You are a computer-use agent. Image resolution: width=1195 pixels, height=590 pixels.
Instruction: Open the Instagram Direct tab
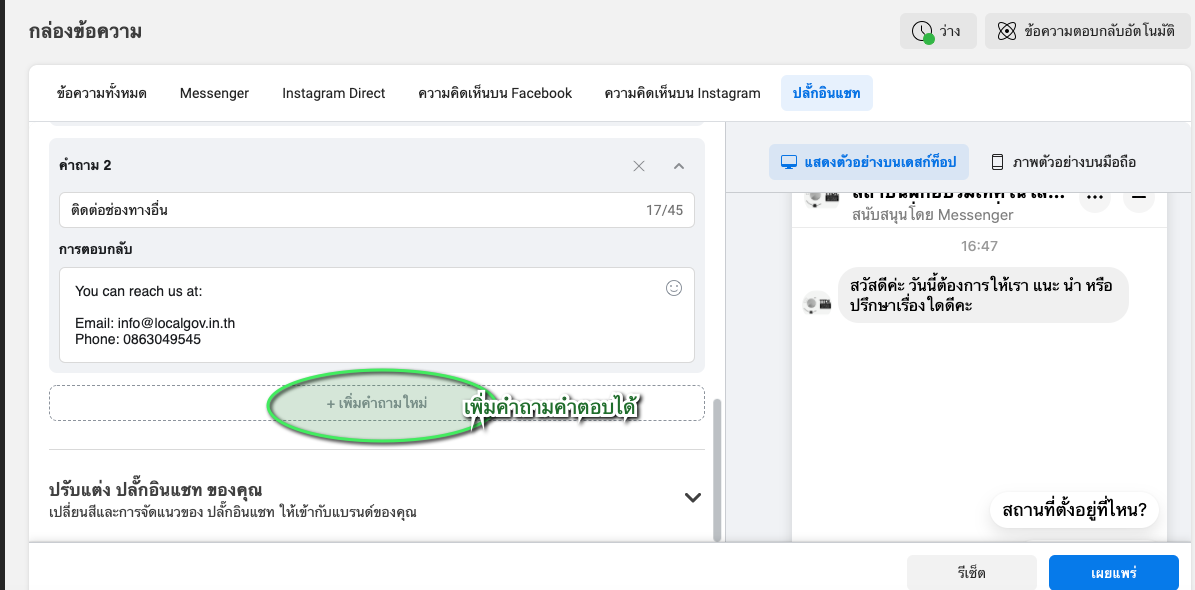pos(333,93)
